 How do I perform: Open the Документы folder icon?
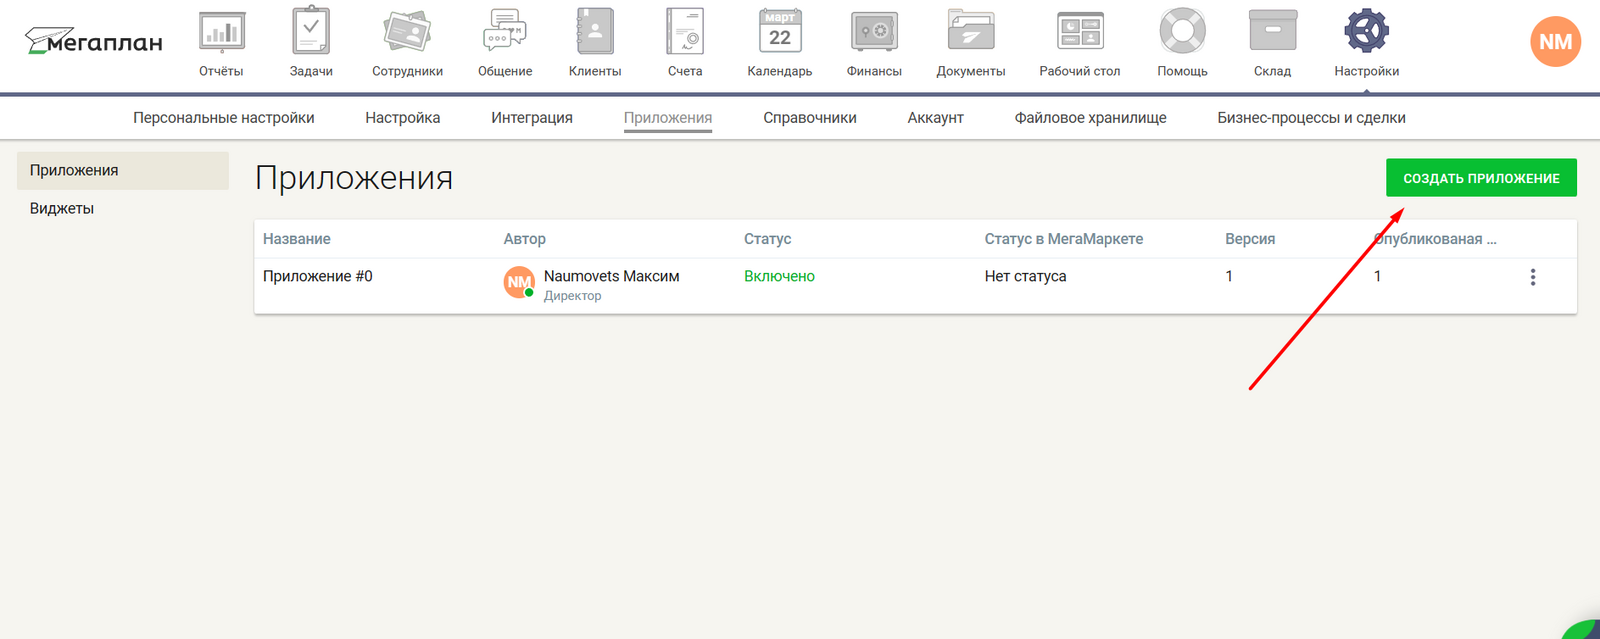click(970, 33)
